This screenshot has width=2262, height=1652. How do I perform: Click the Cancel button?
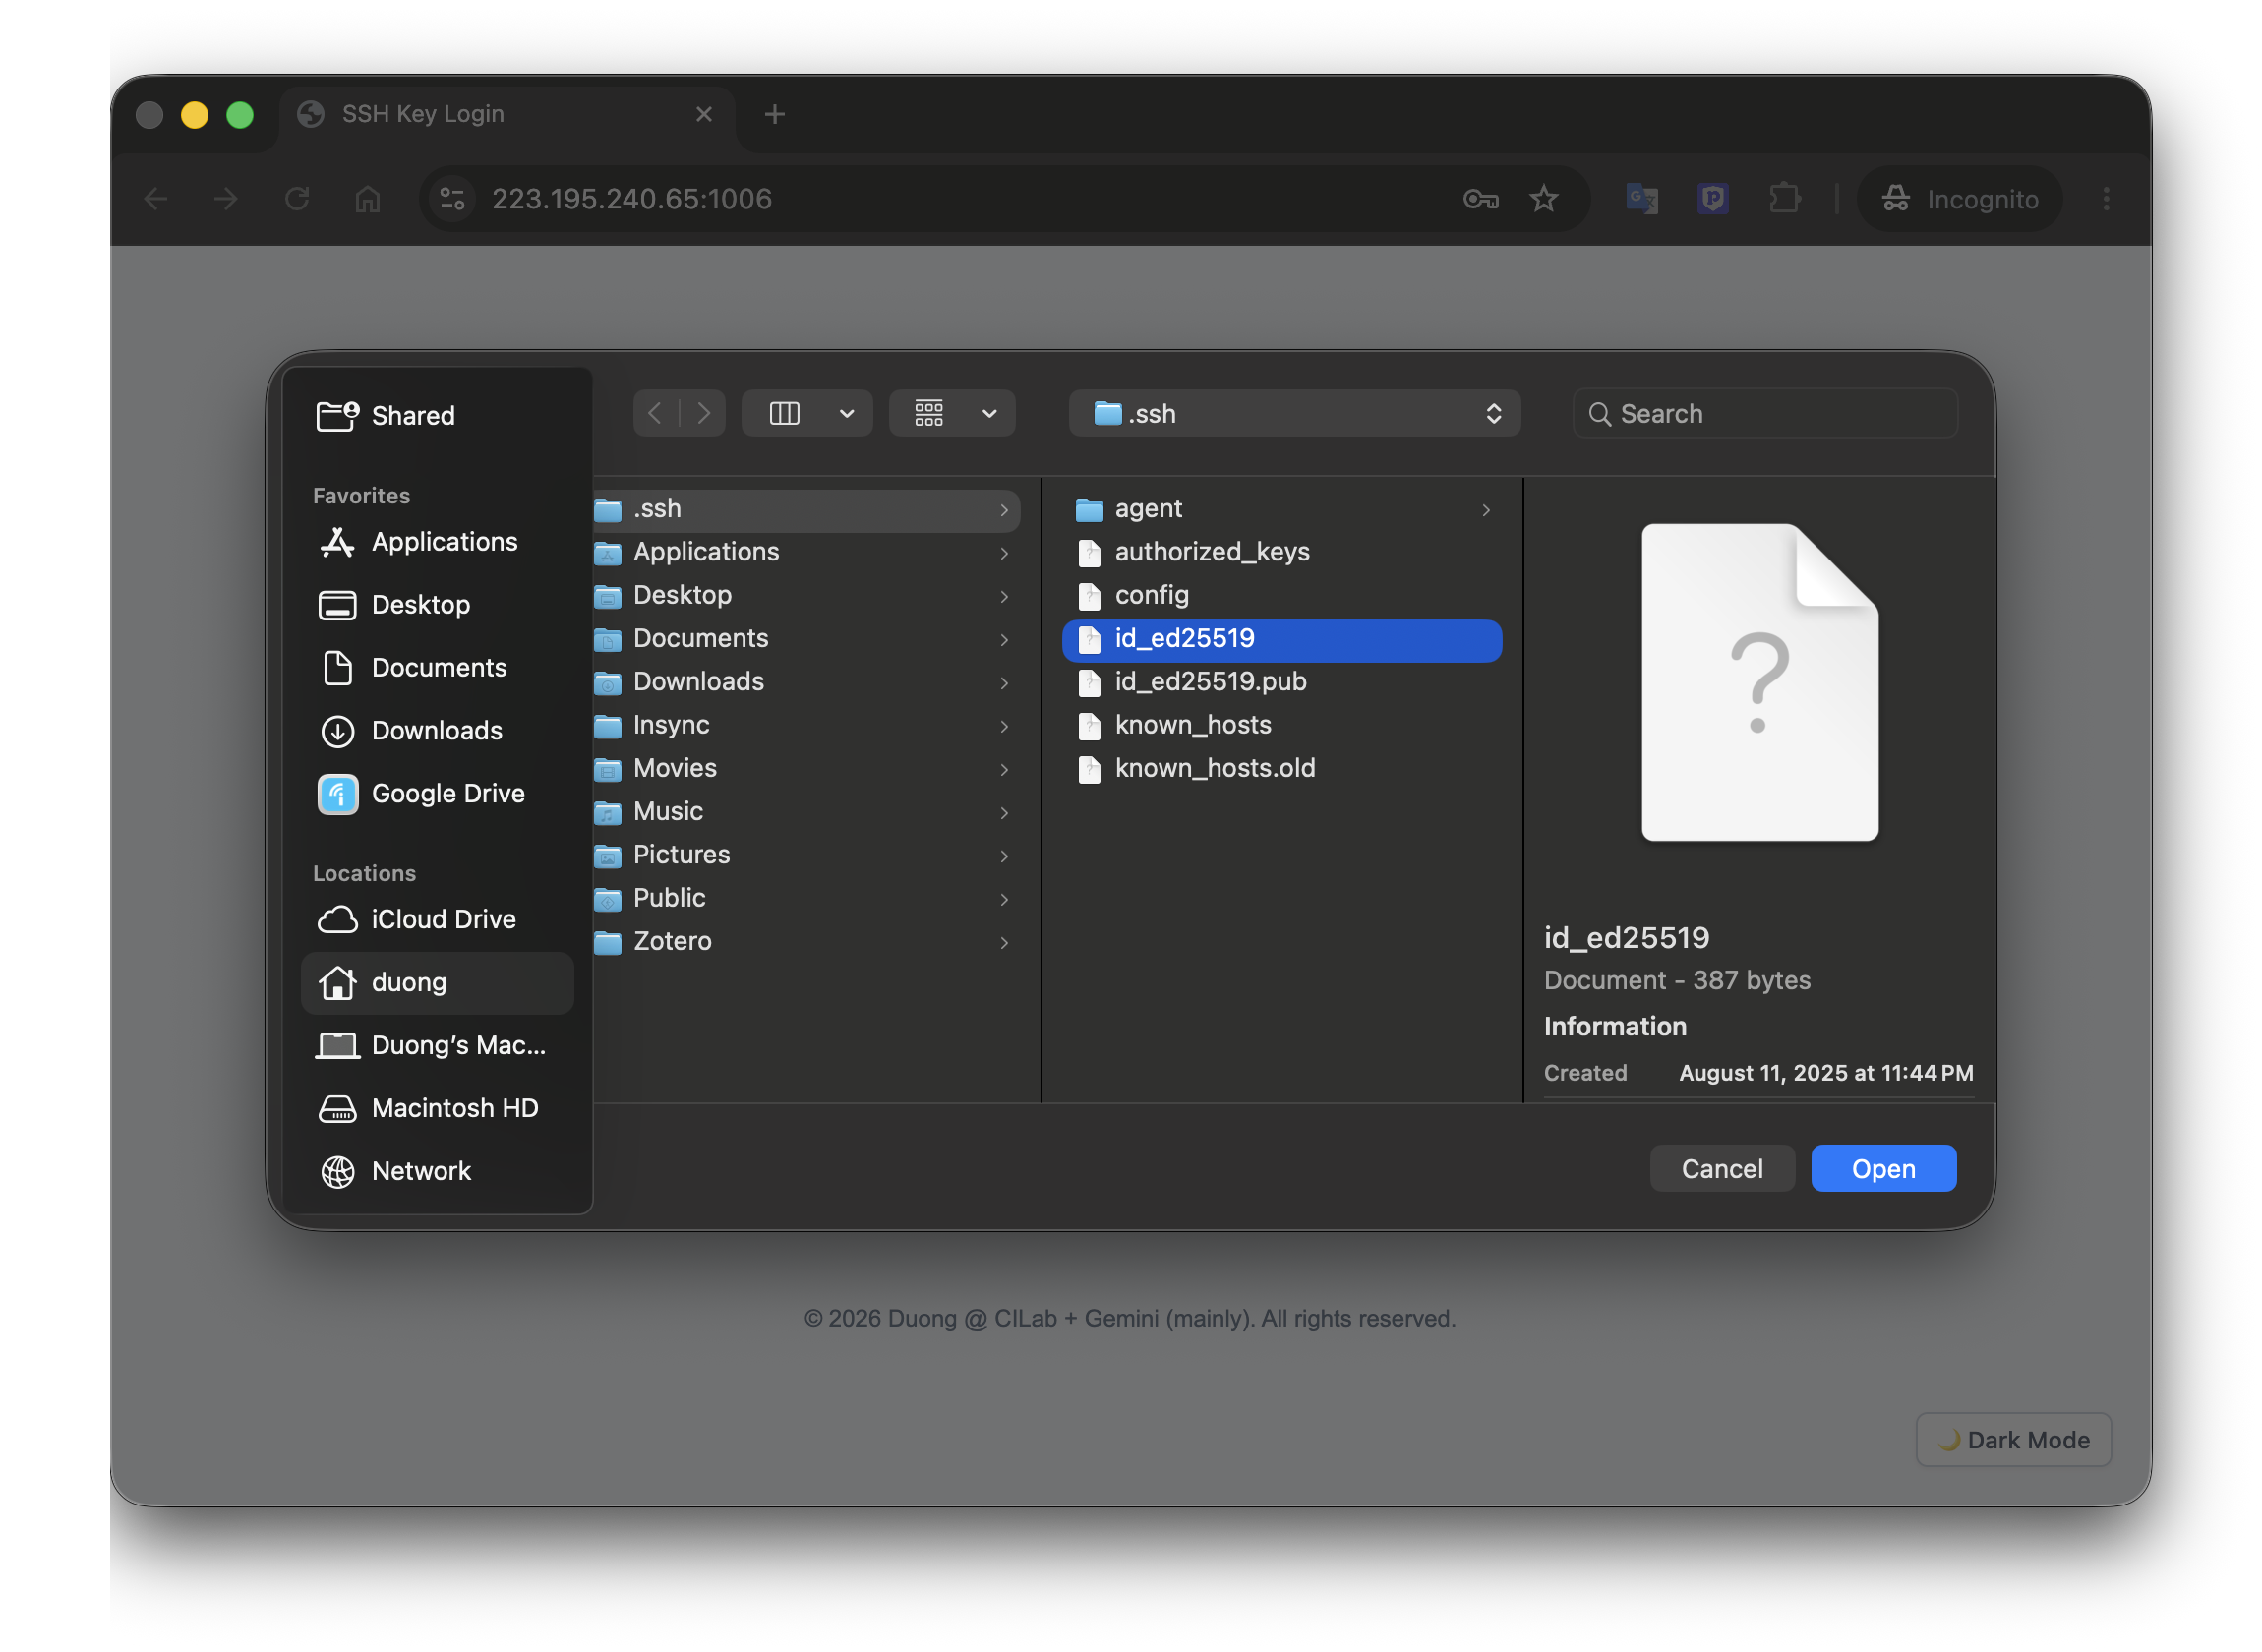[x=1722, y=1169]
